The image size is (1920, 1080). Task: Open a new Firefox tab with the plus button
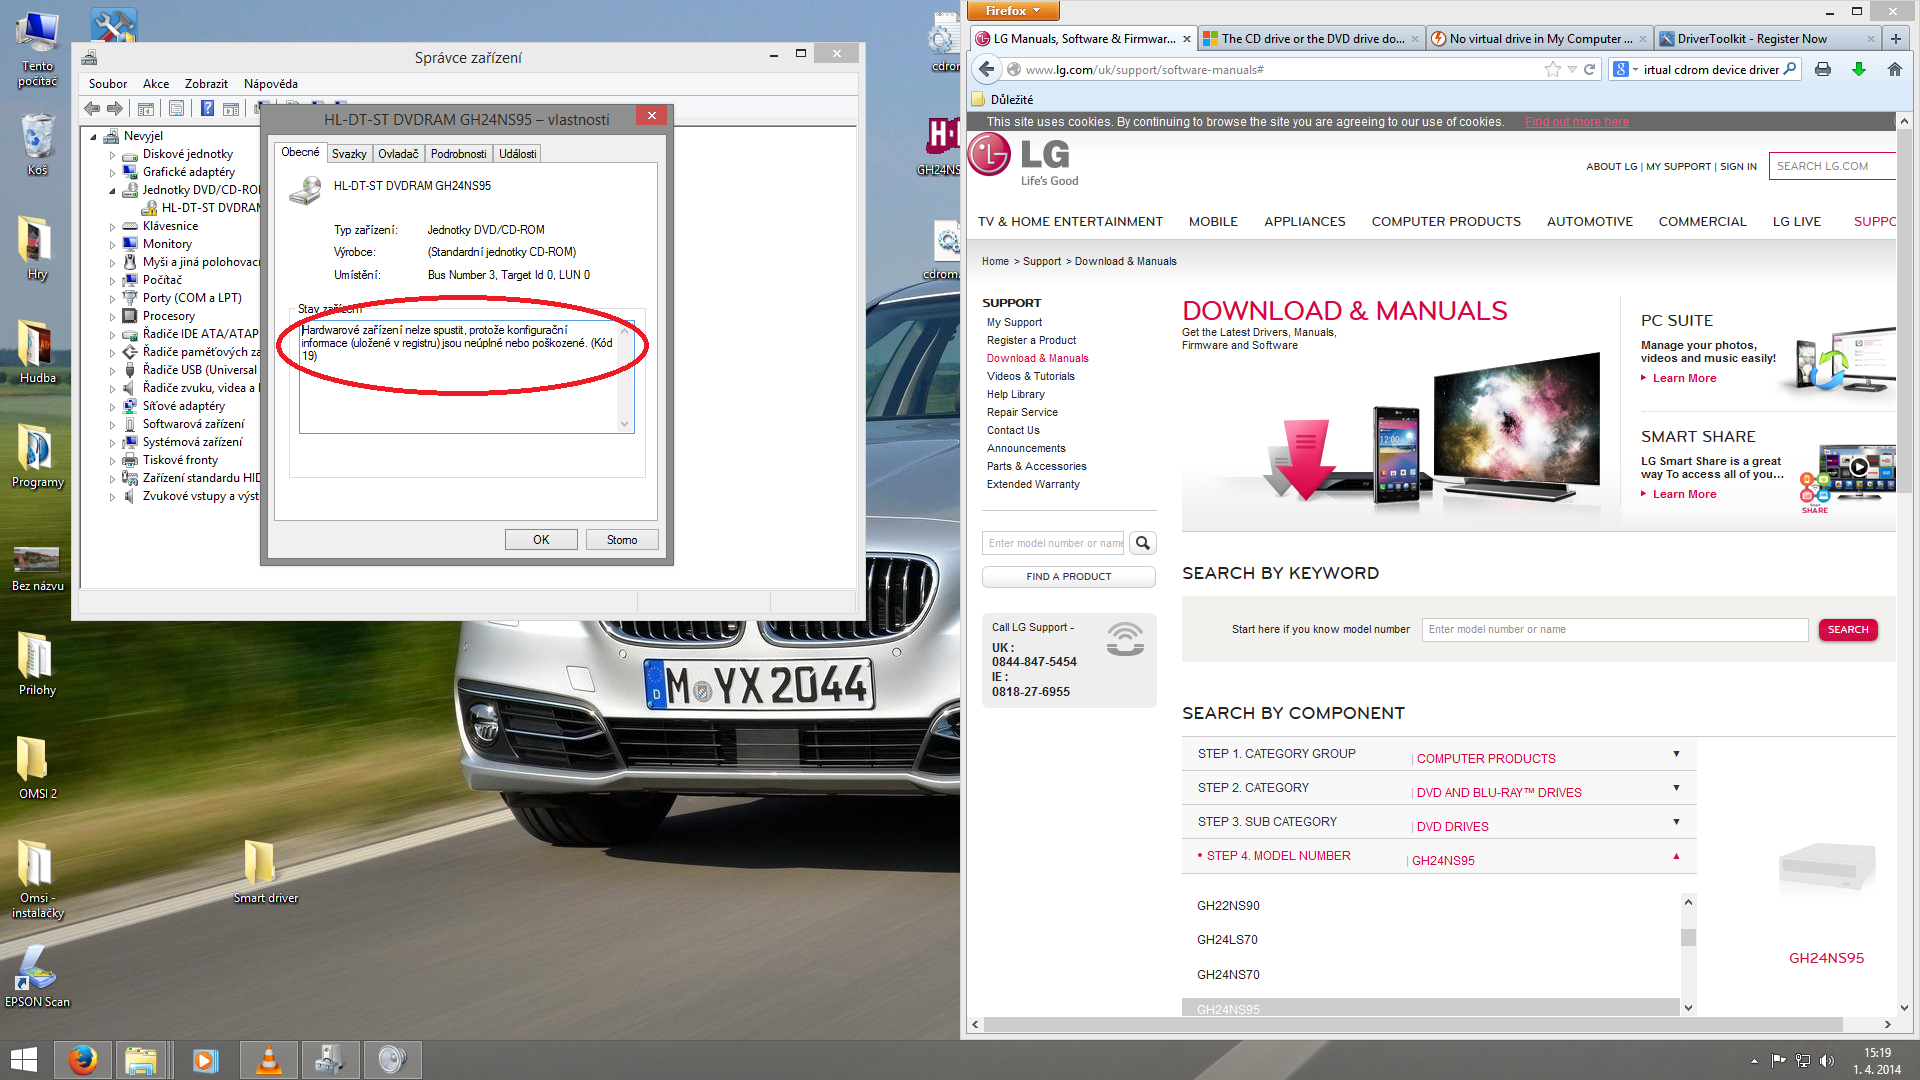tap(1896, 39)
